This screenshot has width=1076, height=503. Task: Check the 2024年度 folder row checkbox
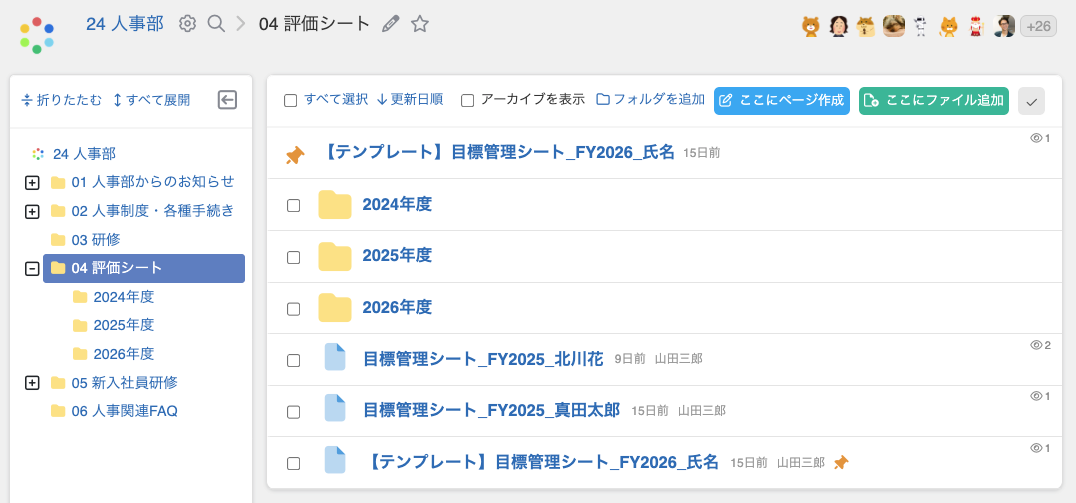293,205
